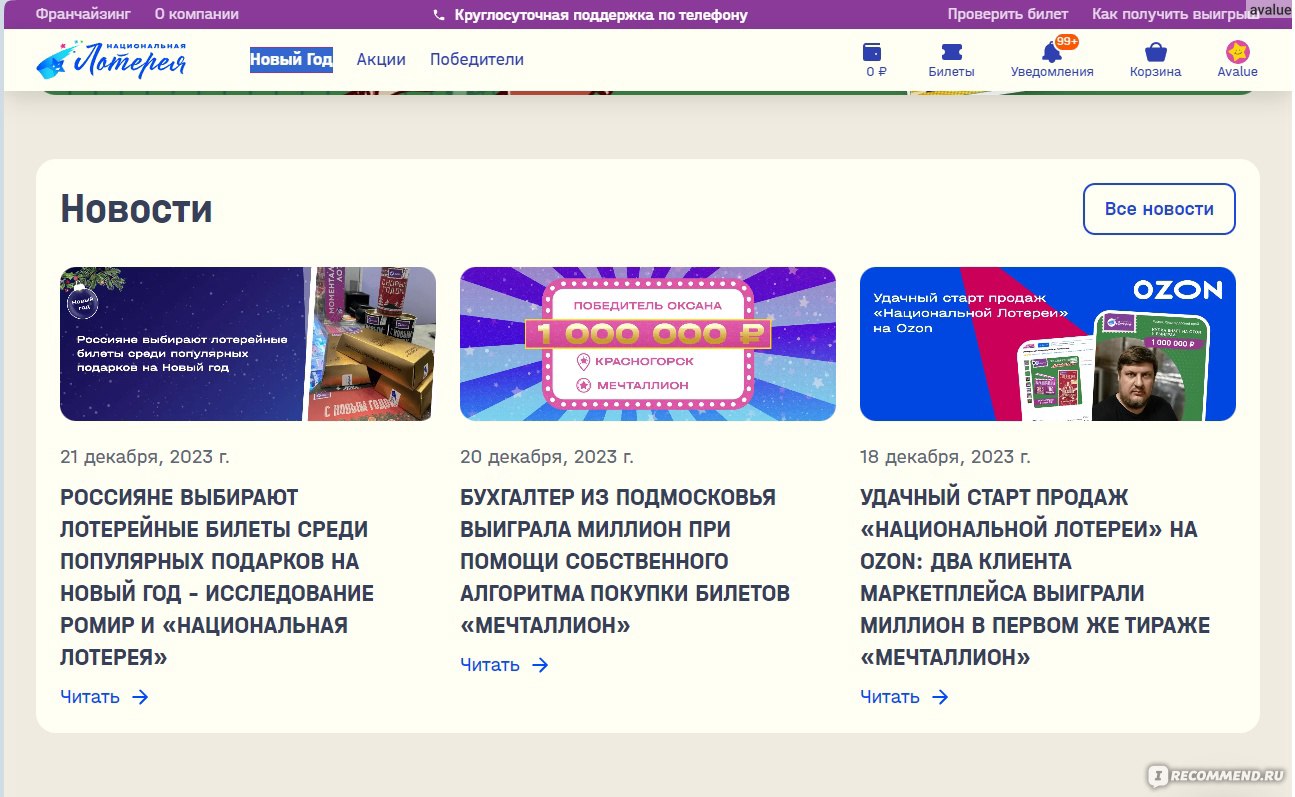This screenshot has width=1295, height=797.
Task: Open thumbnail Победитель Оксана 1 000 000 ₽
Action: (648, 344)
